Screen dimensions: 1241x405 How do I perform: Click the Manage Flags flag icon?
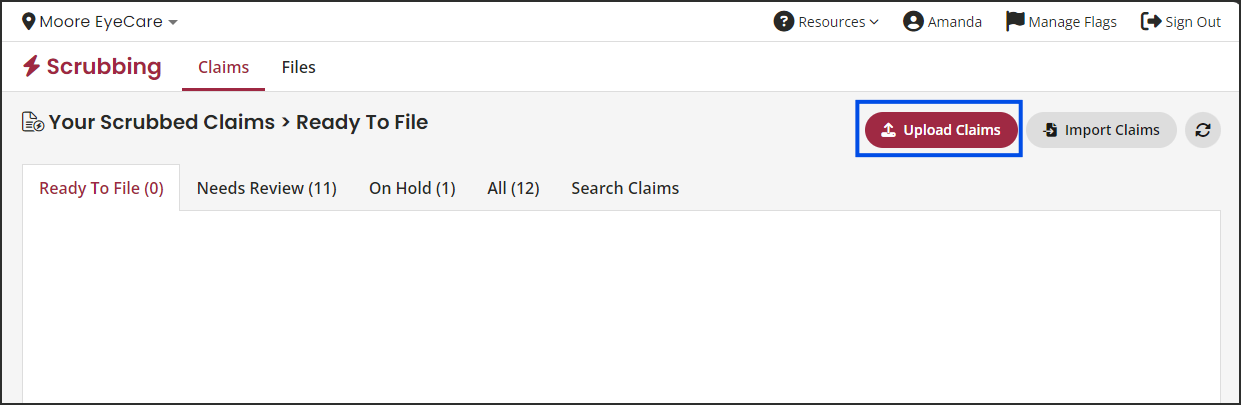tap(1015, 21)
